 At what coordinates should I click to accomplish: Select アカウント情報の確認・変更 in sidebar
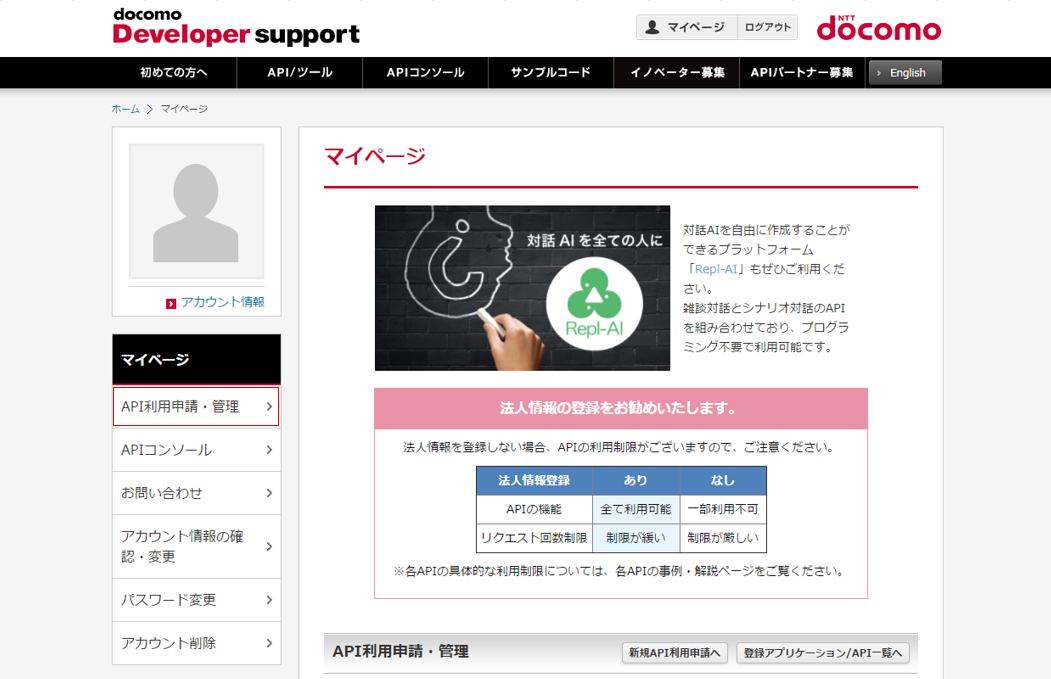tap(196, 546)
